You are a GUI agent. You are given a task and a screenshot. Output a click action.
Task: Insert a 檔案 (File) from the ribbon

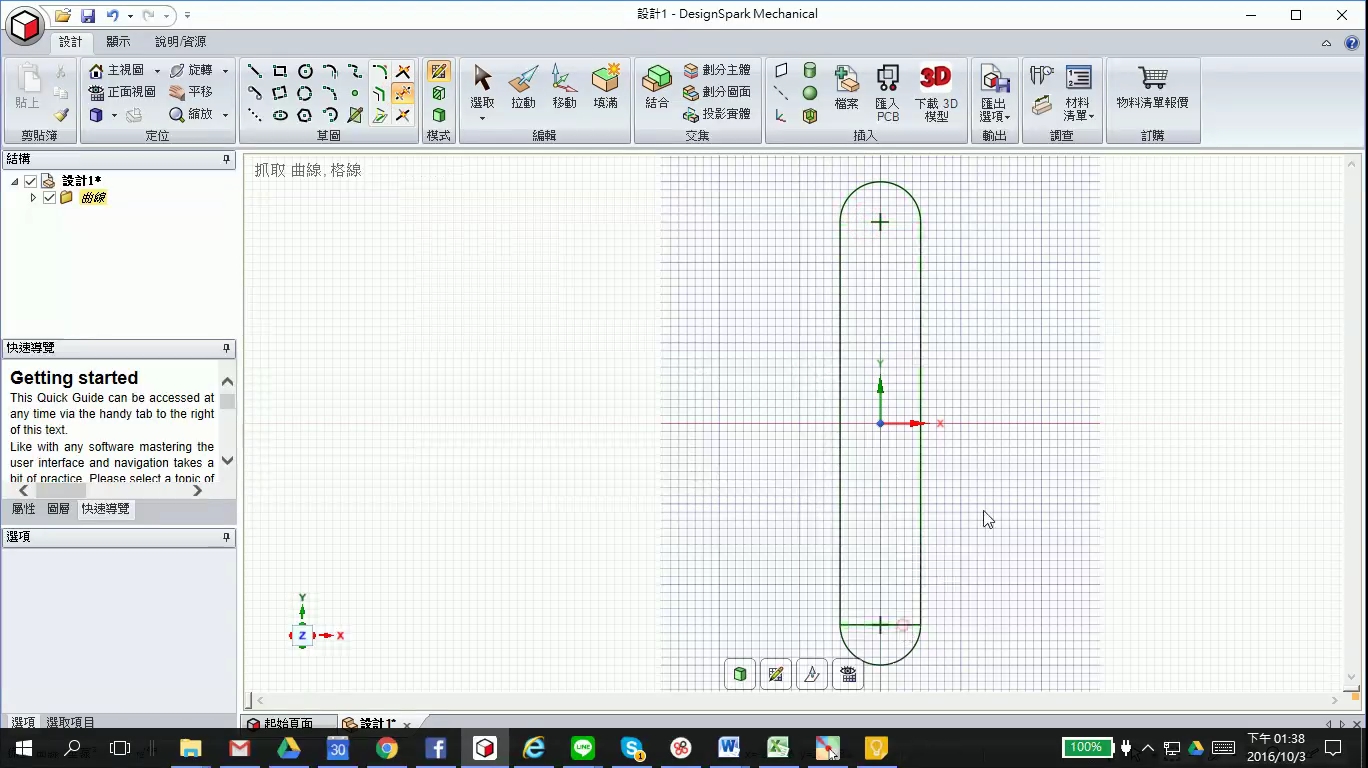tap(847, 87)
